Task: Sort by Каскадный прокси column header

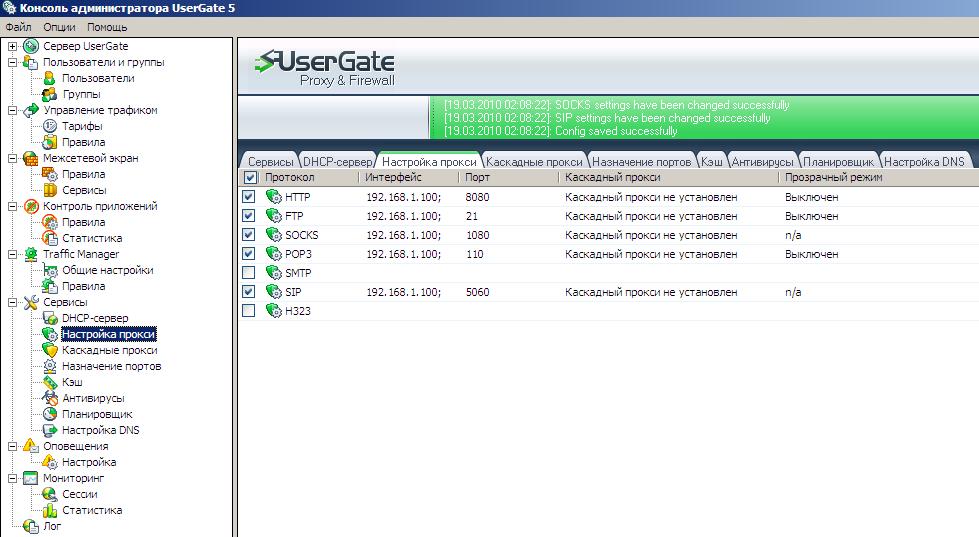Action: click(x=669, y=177)
